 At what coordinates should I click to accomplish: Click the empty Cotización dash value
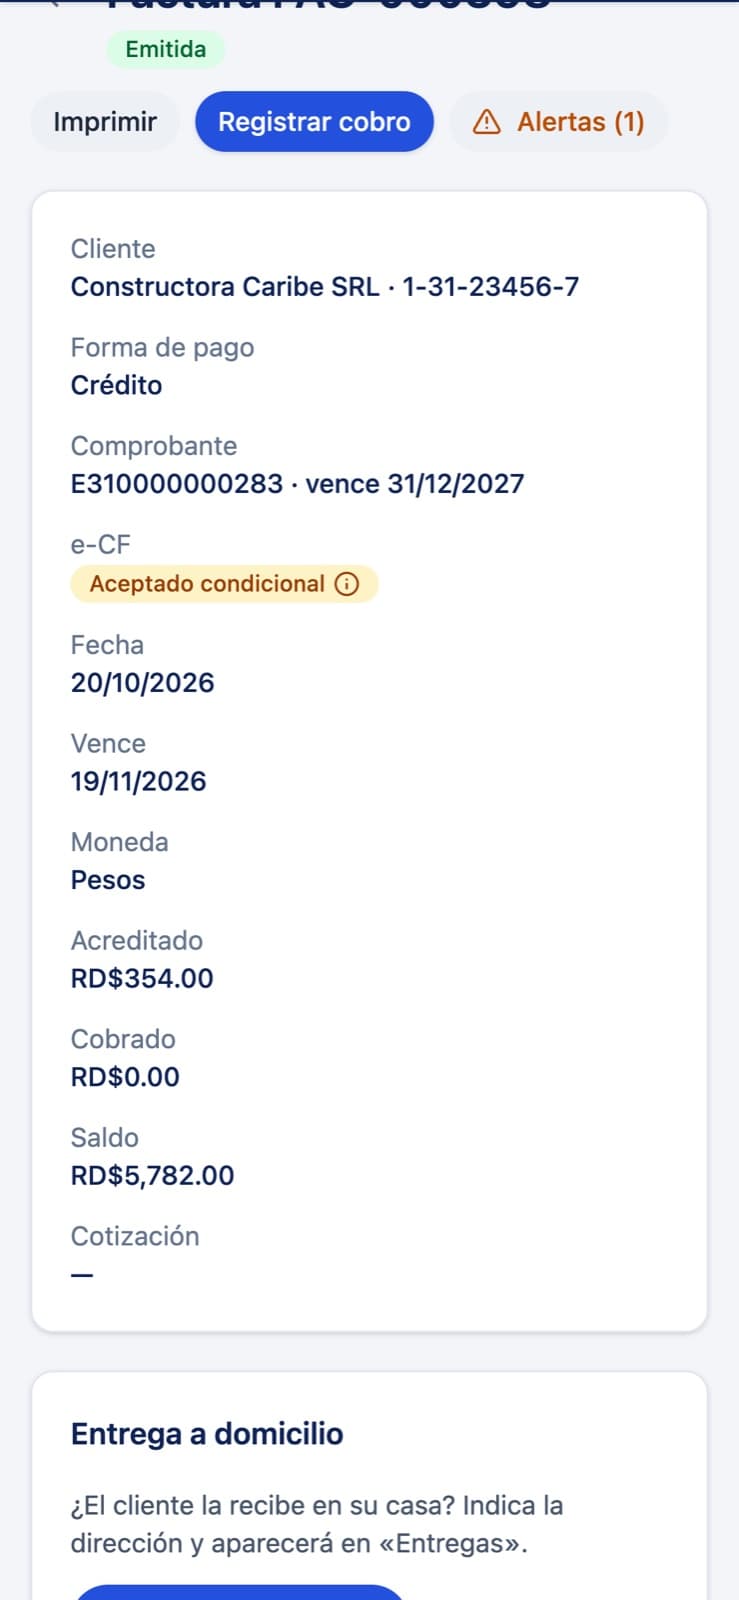click(82, 1275)
